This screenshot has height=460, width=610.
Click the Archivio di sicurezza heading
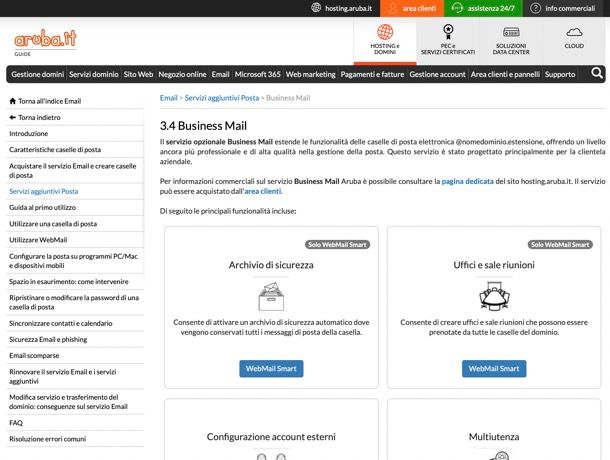click(271, 265)
